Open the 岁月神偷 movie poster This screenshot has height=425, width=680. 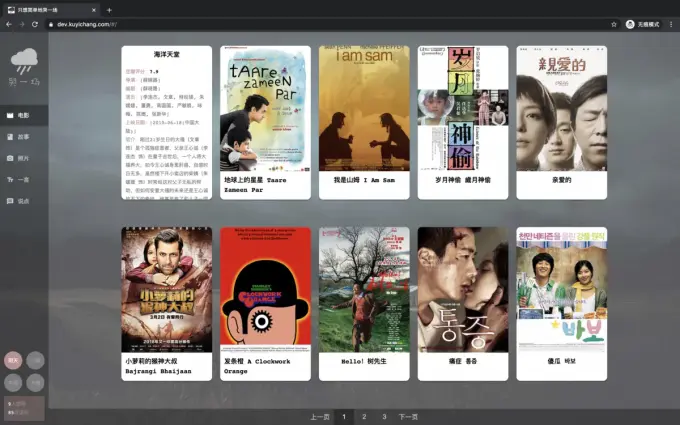[x=463, y=108]
